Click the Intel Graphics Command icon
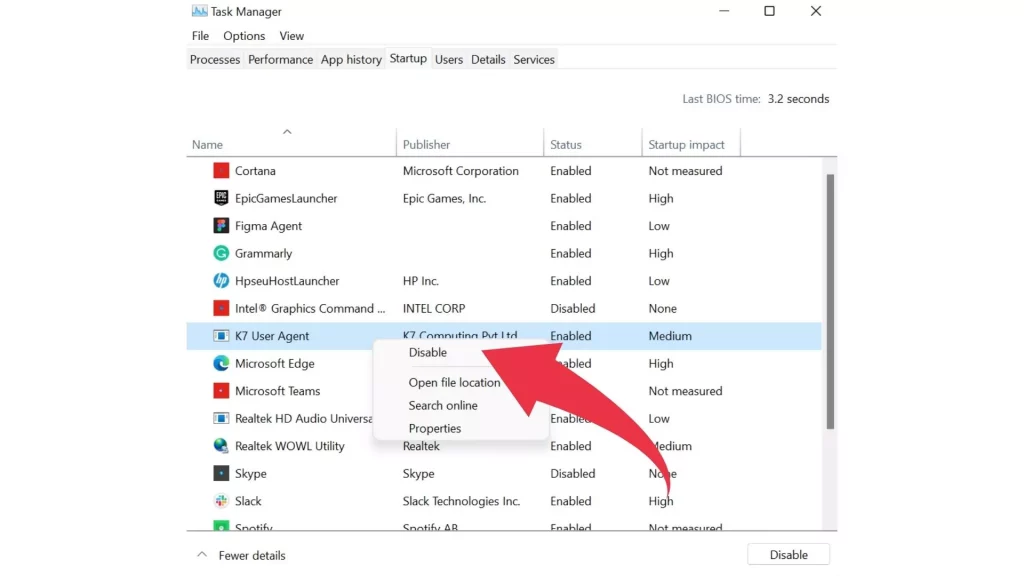This screenshot has height=576, width=1024. pos(221,308)
